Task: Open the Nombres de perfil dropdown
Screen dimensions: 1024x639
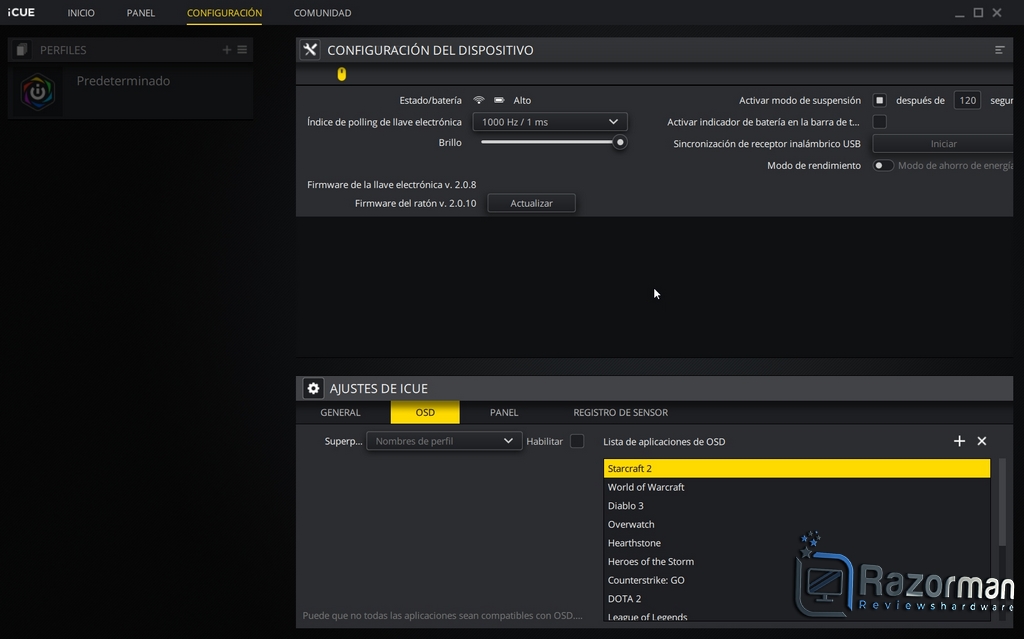Action: click(444, 441)
